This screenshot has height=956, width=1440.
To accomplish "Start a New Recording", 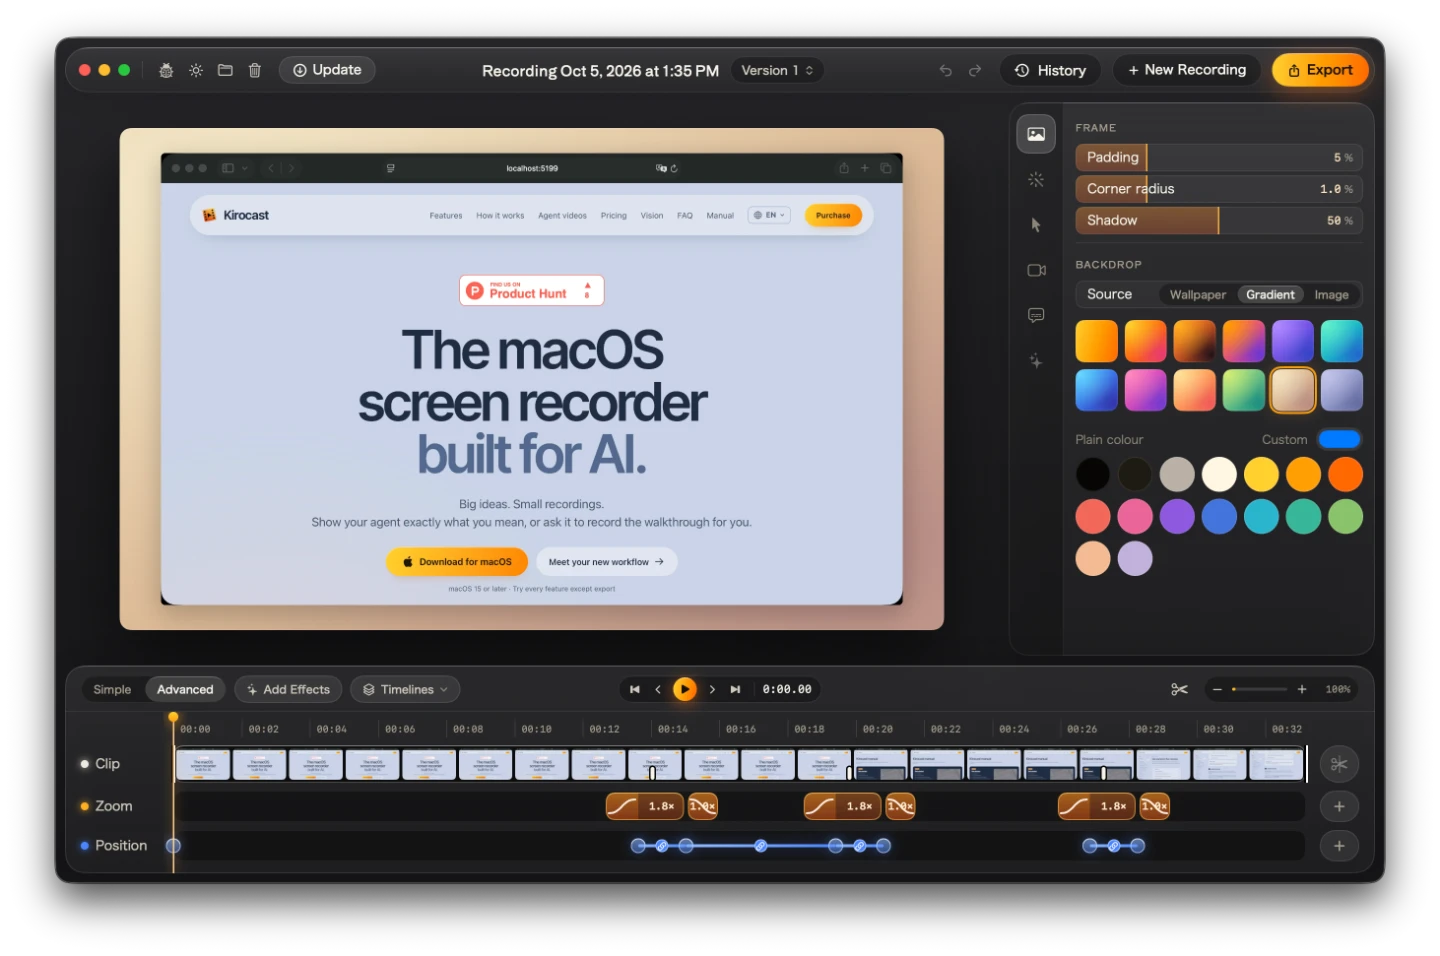I will 1186,70.
